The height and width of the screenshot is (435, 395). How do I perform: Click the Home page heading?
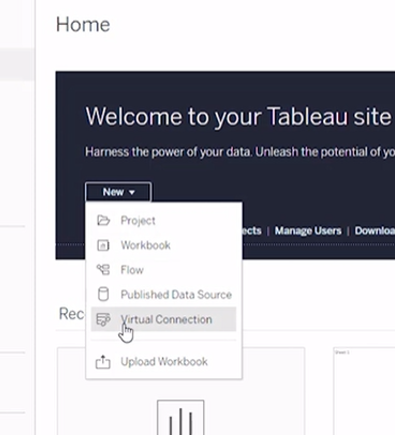pyautogui.click(x=83, y=25)
